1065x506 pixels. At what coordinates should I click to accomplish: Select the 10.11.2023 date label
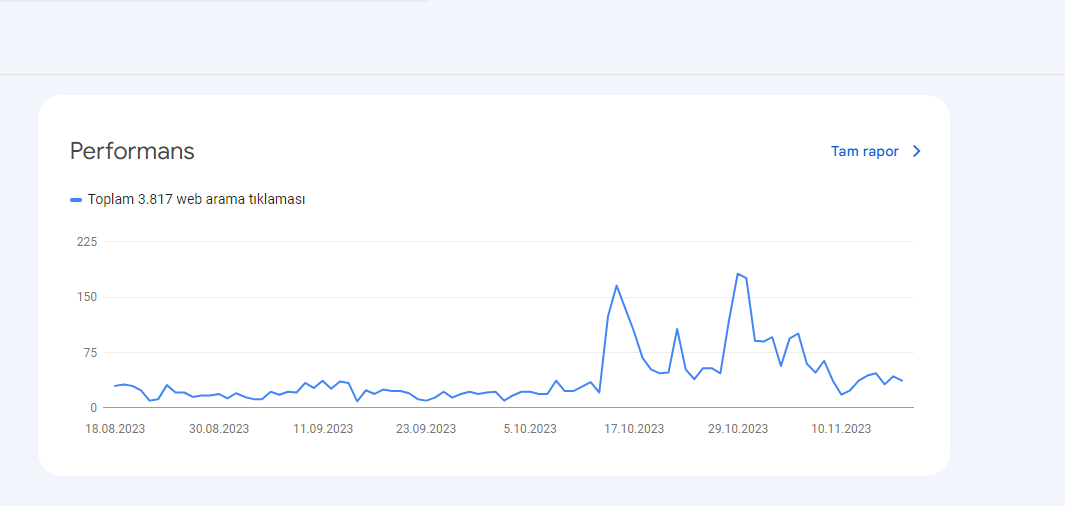pos(841,429)
